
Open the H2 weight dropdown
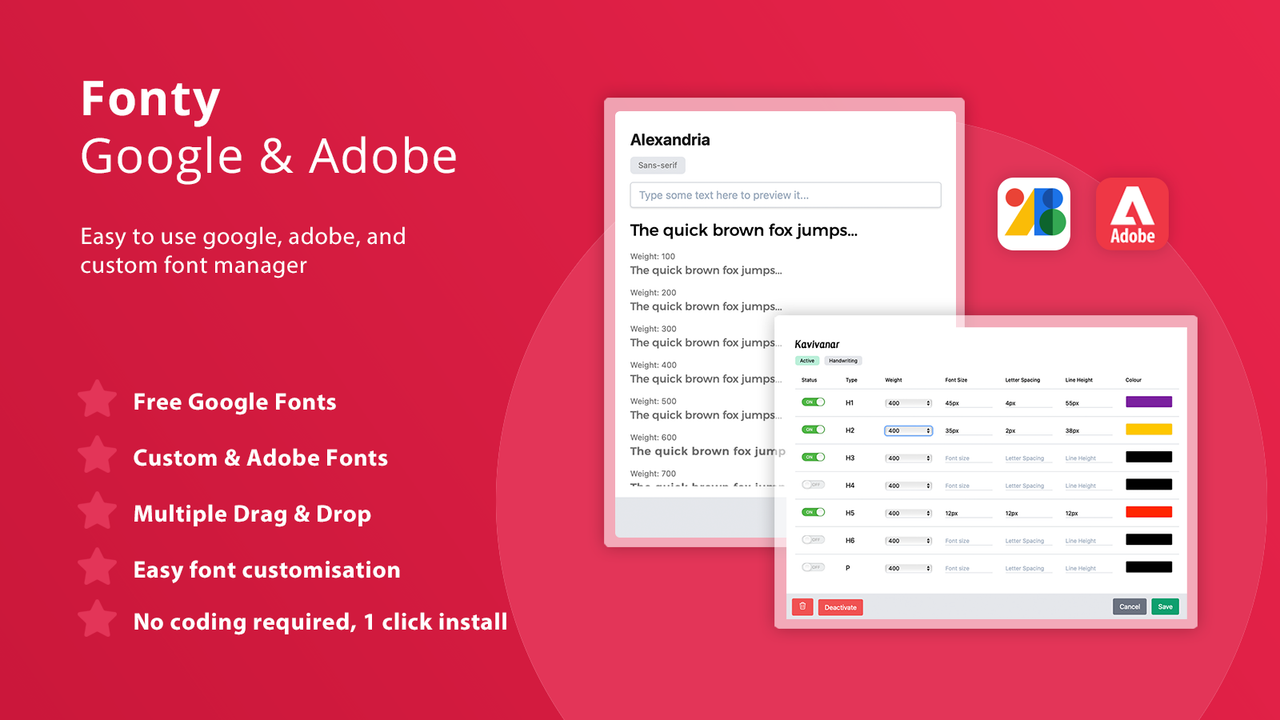tap(909, 431)
